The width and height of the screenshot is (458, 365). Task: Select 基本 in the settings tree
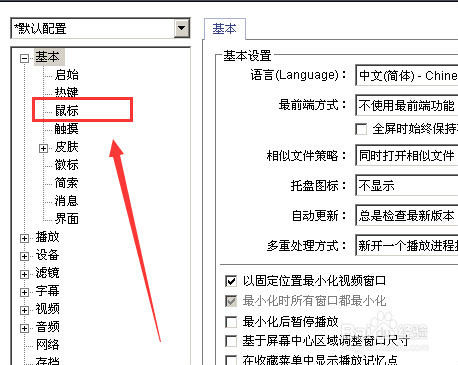48,57
